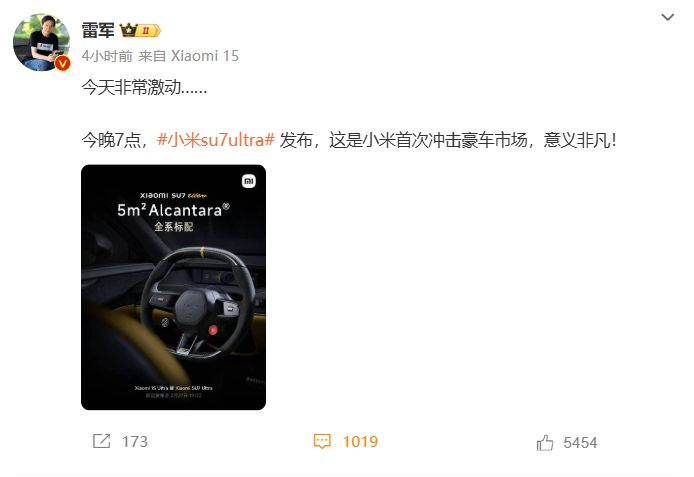Open the 雷军 username link
The height and width of the screenshot is (477, 694).
coord(98,31)
